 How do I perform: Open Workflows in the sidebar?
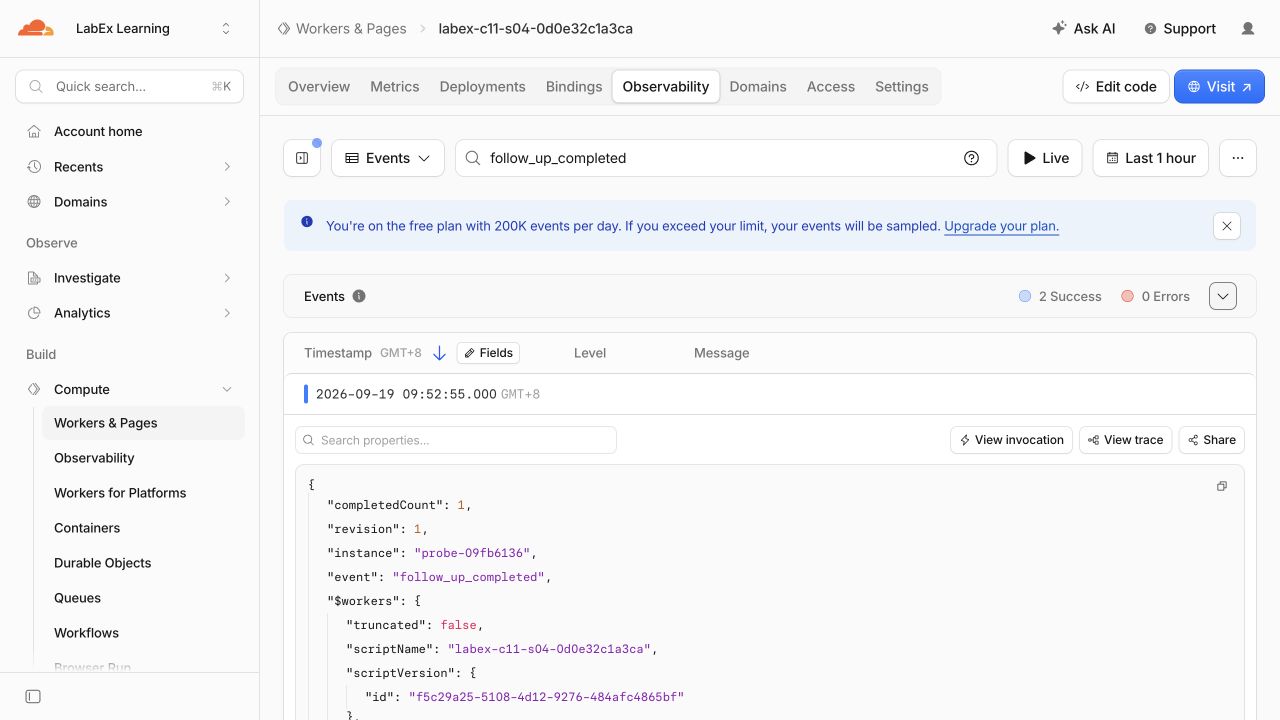86,633
